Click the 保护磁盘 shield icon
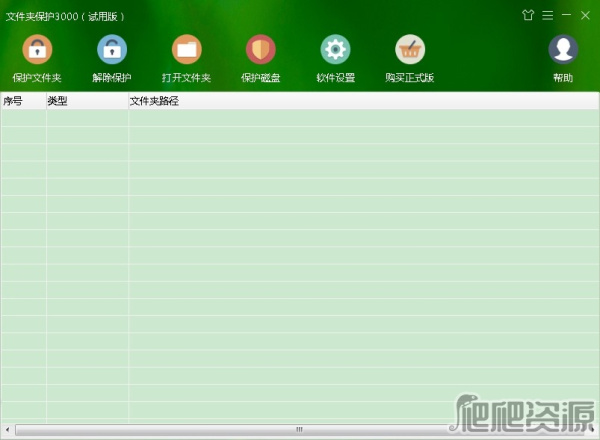The height and width of the screenshot is (440, 600). click(261, 49)
